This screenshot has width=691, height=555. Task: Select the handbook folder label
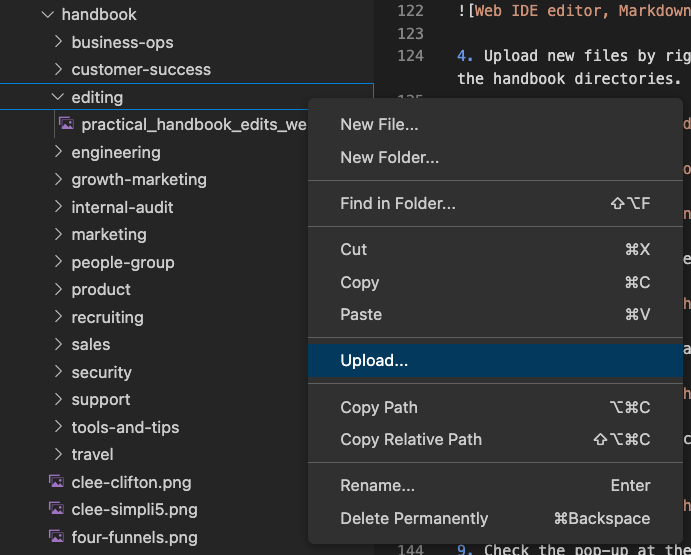coord(99,15)
